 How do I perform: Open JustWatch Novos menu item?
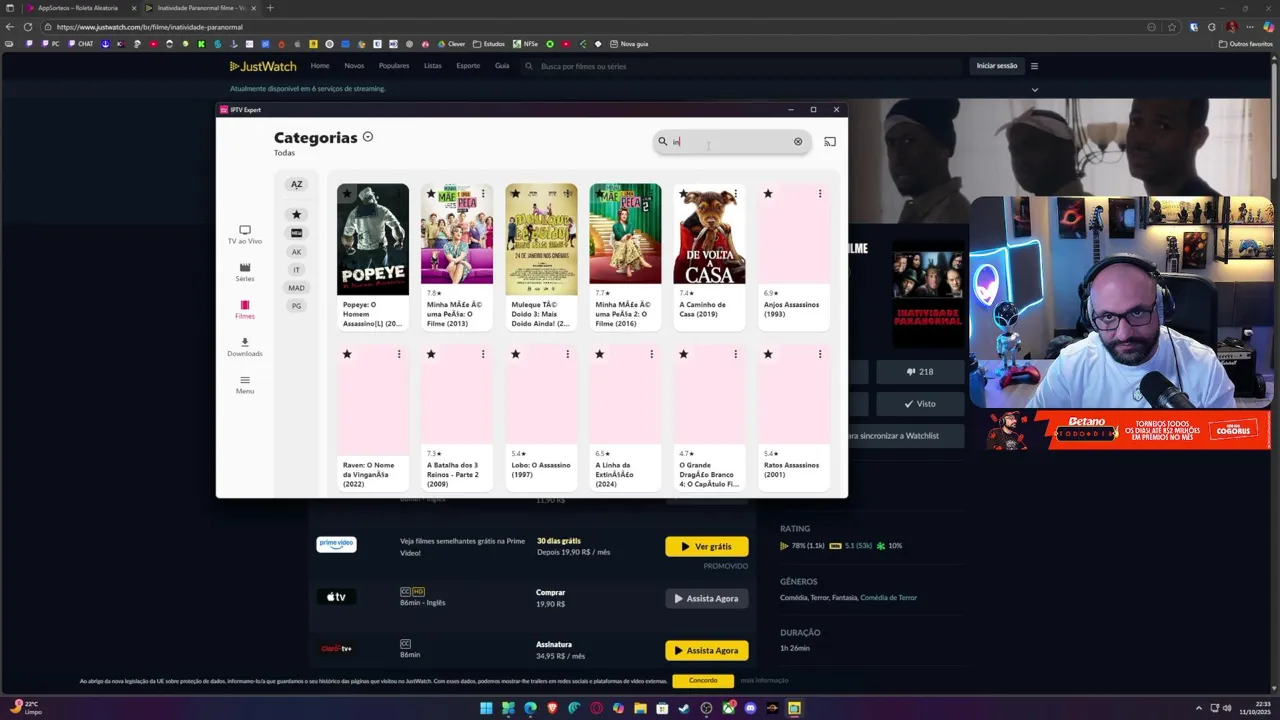coord(354,66)
